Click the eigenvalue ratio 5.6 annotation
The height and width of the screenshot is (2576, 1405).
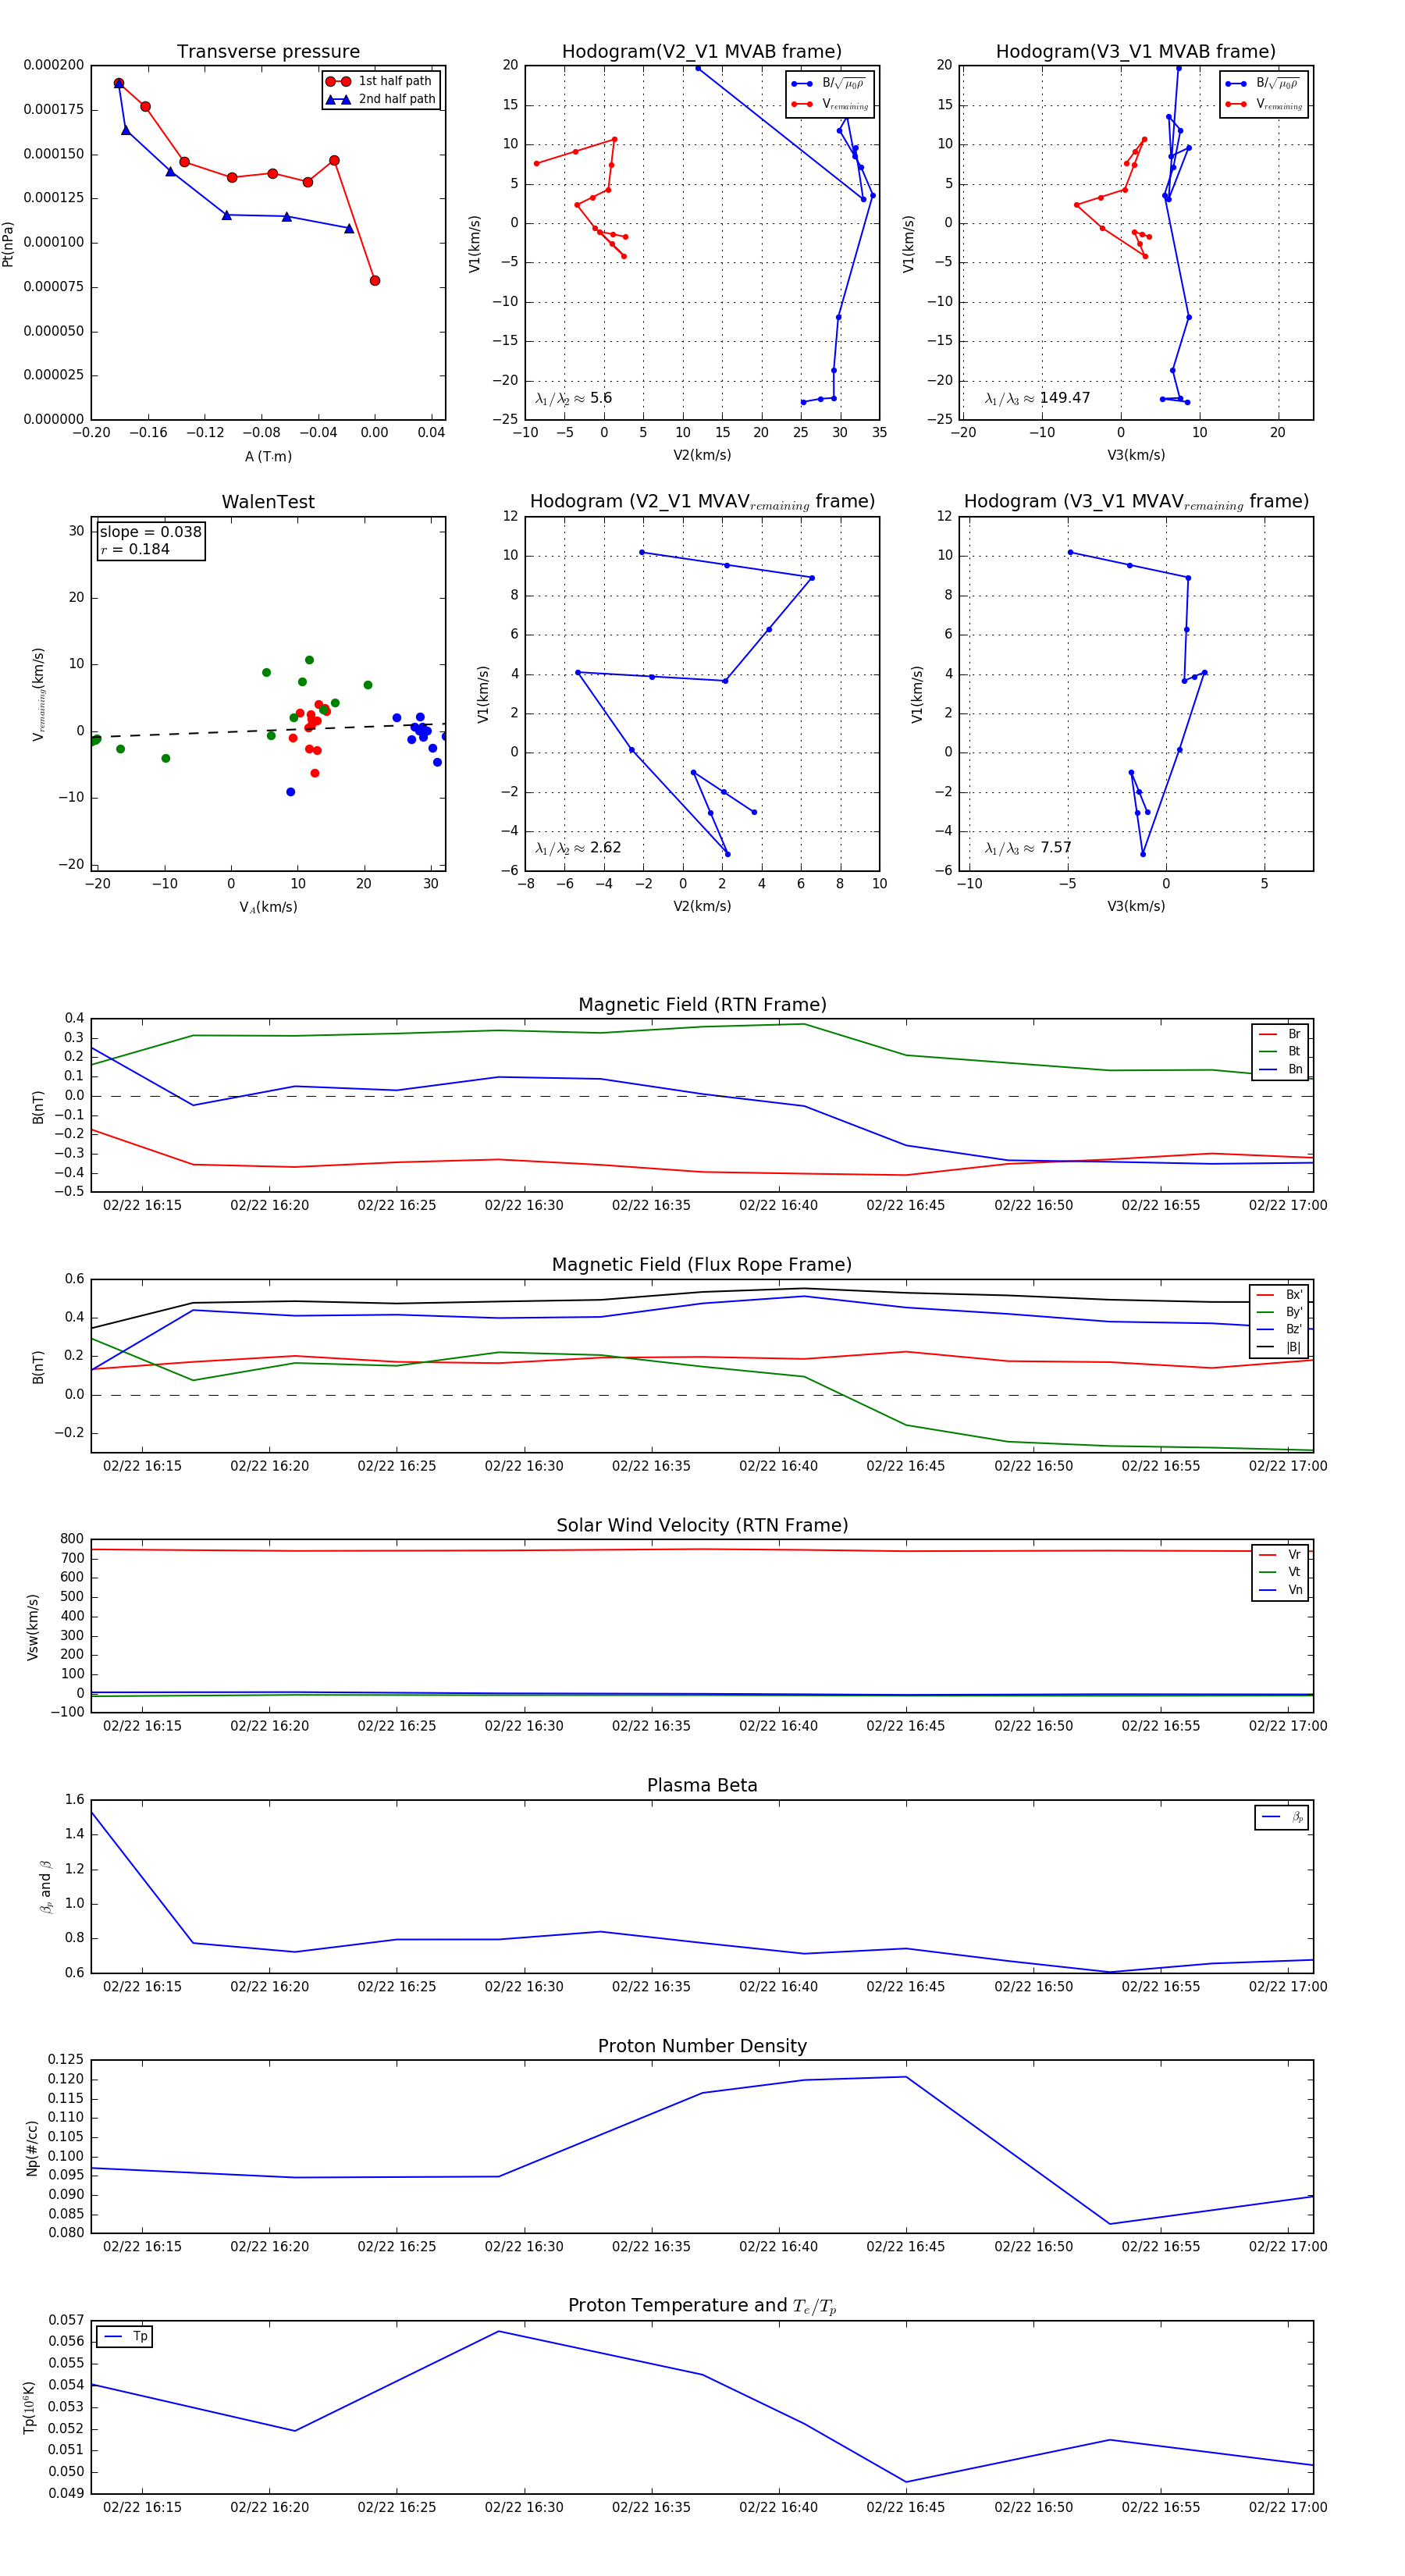[574, 398]
